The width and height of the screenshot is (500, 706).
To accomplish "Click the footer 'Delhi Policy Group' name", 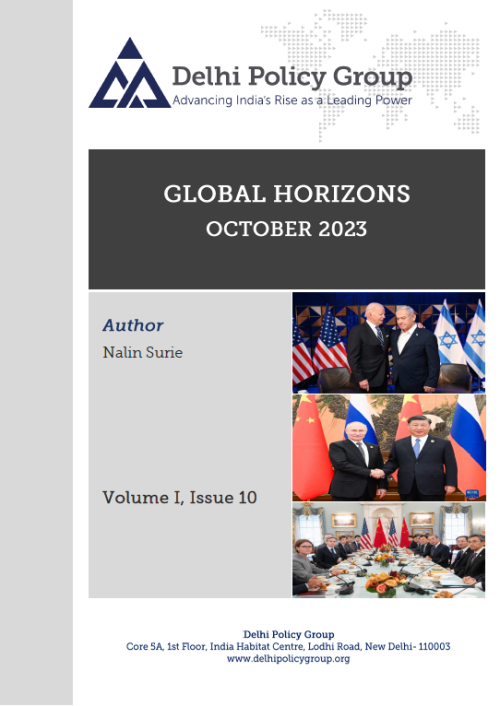I will (288, 634).
